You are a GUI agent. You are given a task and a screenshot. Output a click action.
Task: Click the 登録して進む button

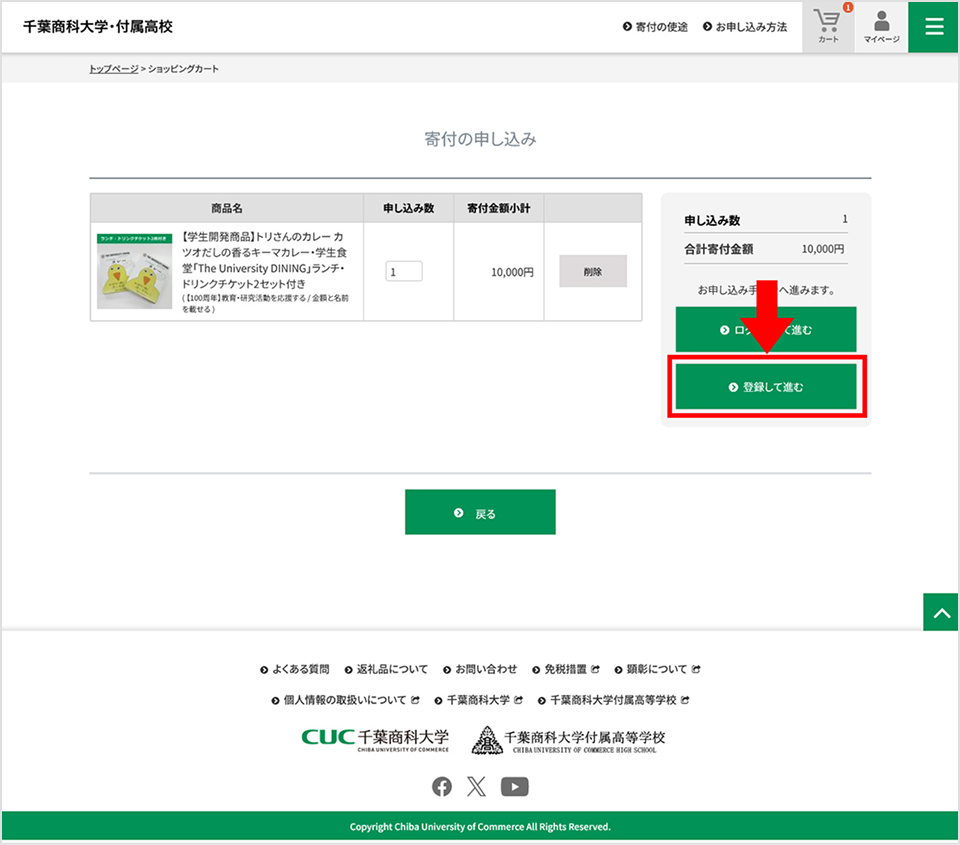766,387
